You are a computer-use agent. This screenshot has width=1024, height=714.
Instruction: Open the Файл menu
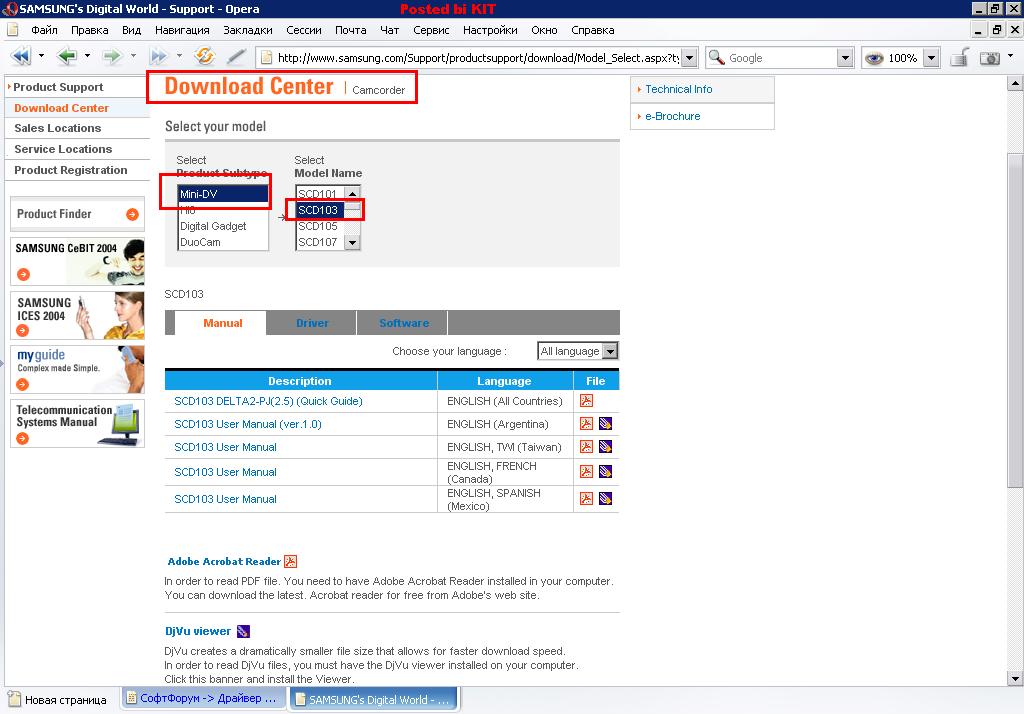(x=44, y=30)
